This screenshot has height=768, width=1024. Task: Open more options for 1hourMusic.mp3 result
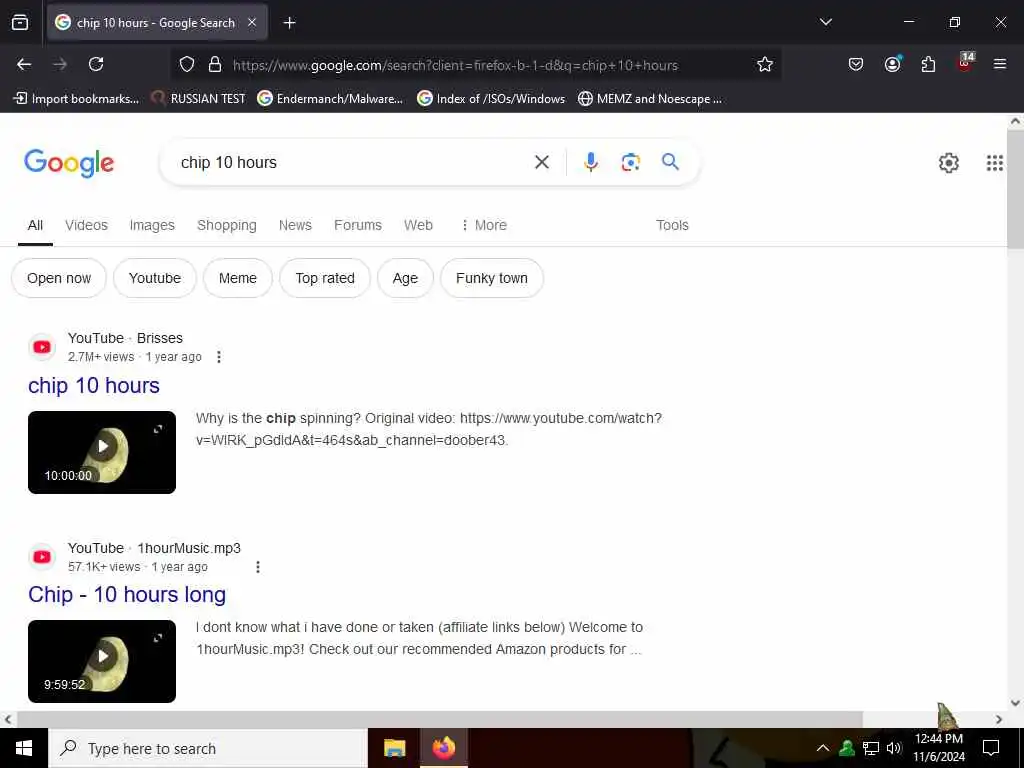(258, 567)
